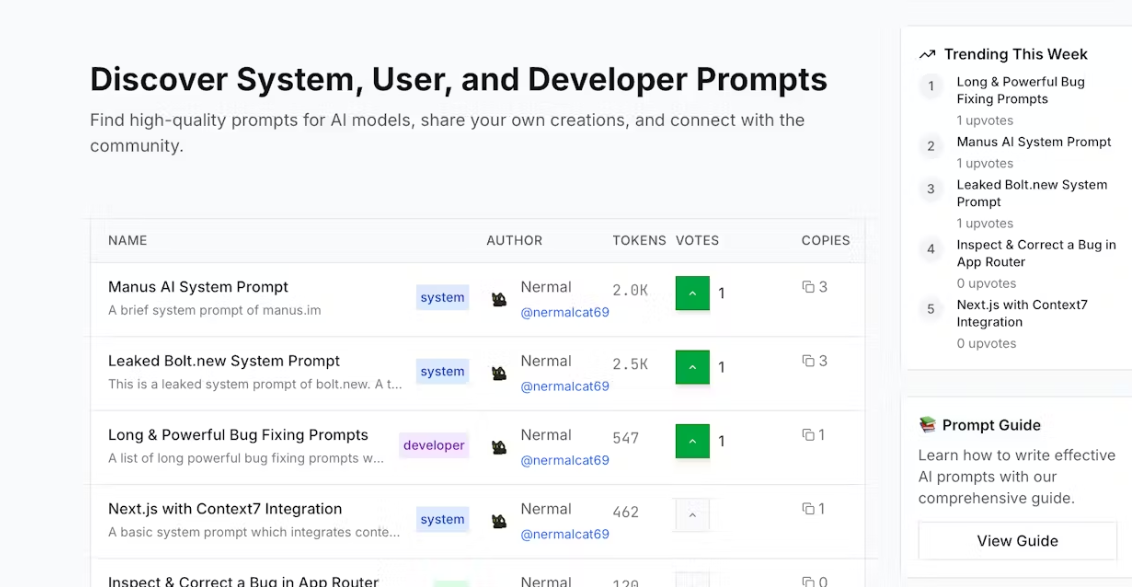The image size is (1132, 587).
Task: Click description 'A brief system prompt of manus.im'
Action: click(x=214, y=310)
